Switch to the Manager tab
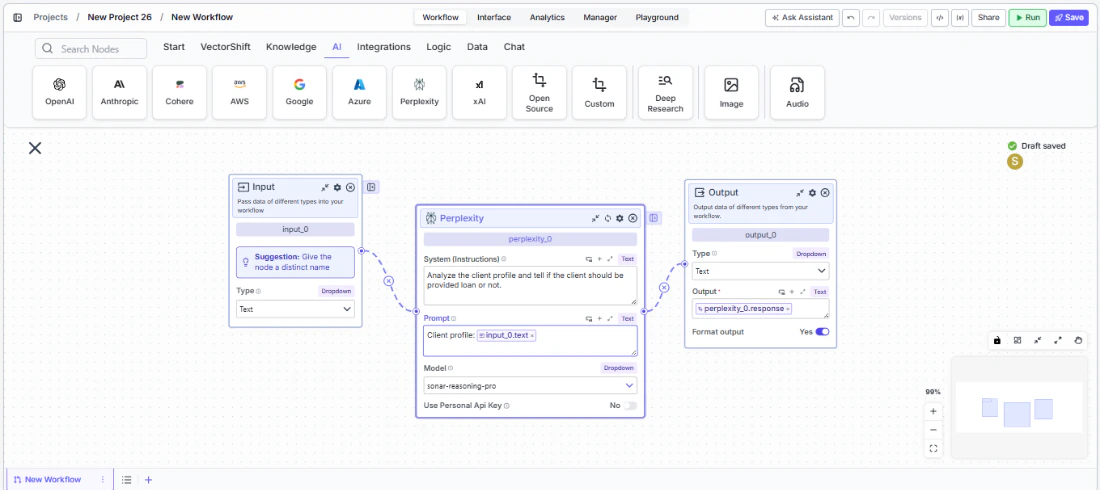 [601, 18]
